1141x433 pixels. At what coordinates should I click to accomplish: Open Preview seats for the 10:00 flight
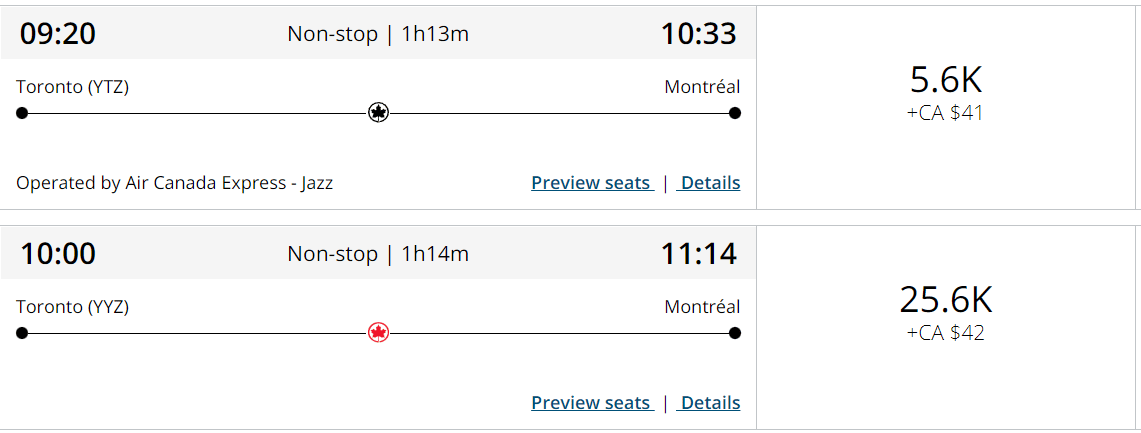tap(591, 403)
